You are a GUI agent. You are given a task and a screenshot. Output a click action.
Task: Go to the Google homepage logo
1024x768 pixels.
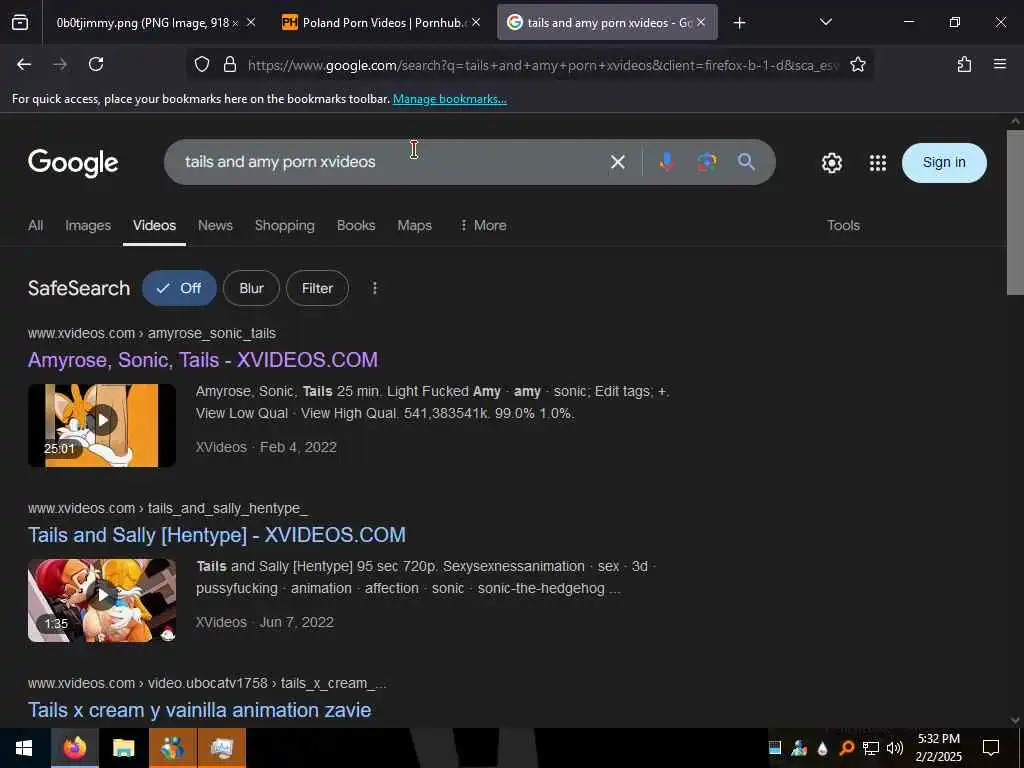(73, 163)
